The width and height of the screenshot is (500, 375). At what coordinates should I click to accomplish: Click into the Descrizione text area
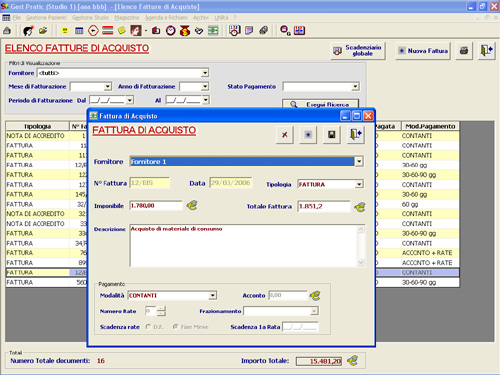coord(243,246)
